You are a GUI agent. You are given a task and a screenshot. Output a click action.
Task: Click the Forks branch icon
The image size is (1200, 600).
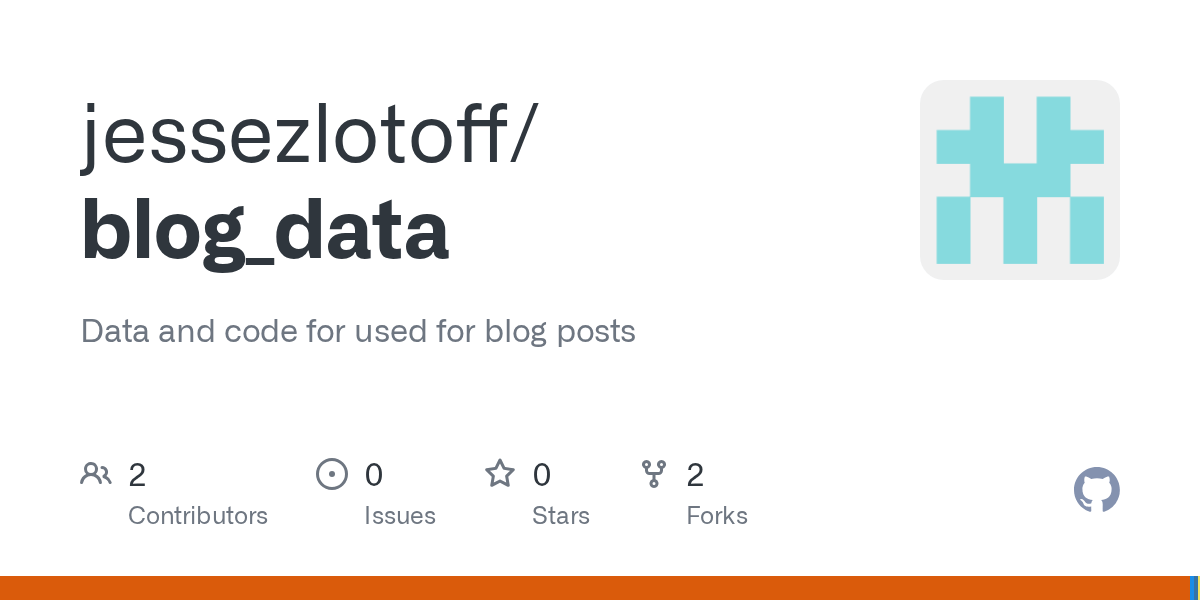[654, 473]
